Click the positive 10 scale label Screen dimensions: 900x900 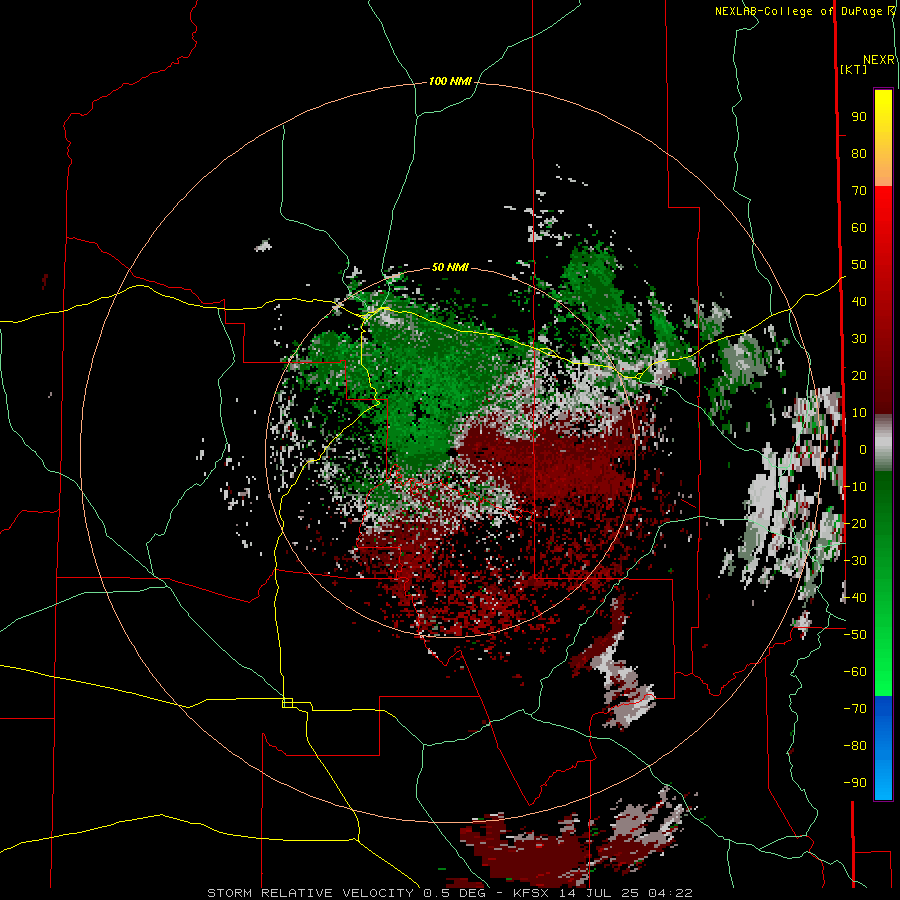859,413
